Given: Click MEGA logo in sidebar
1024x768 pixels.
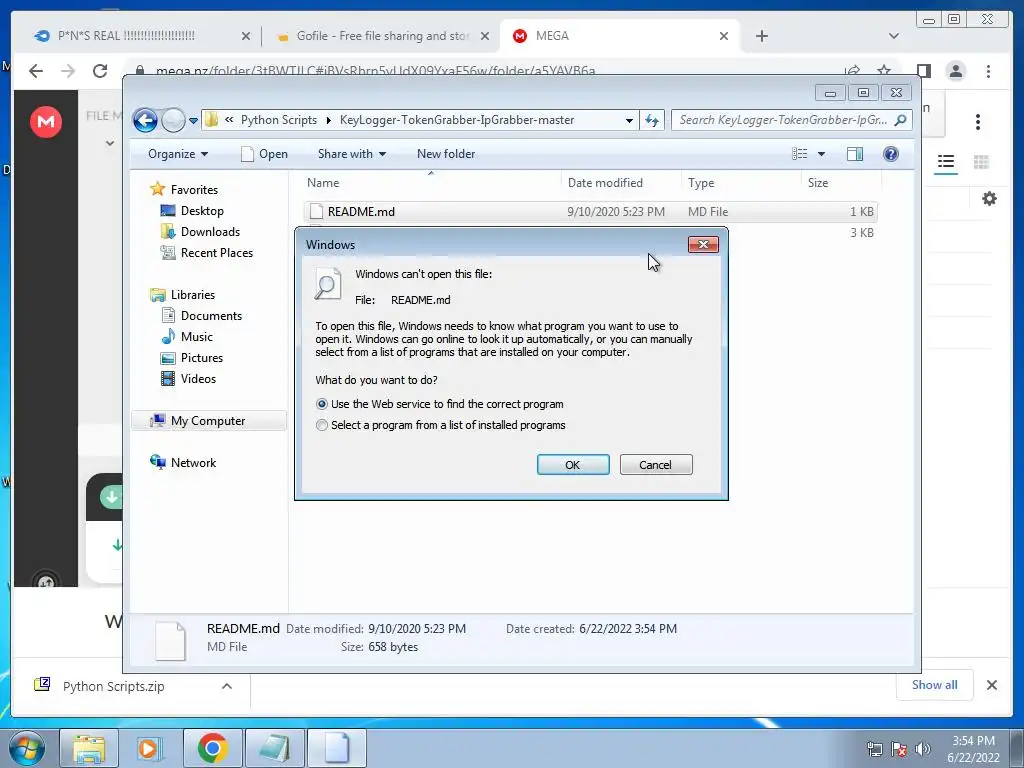Looking at the screenshot, I should 46,121.
